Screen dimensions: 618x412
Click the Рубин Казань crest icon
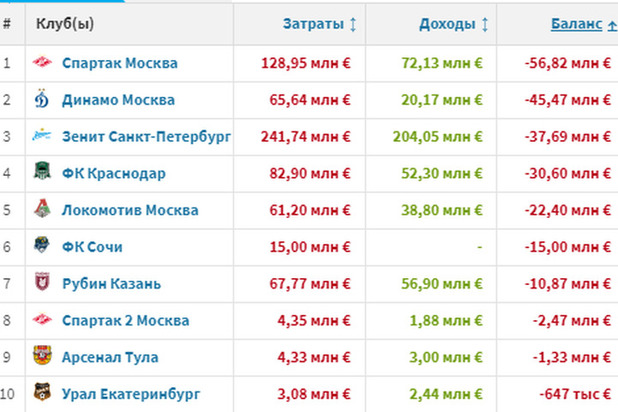pos(42,282)
